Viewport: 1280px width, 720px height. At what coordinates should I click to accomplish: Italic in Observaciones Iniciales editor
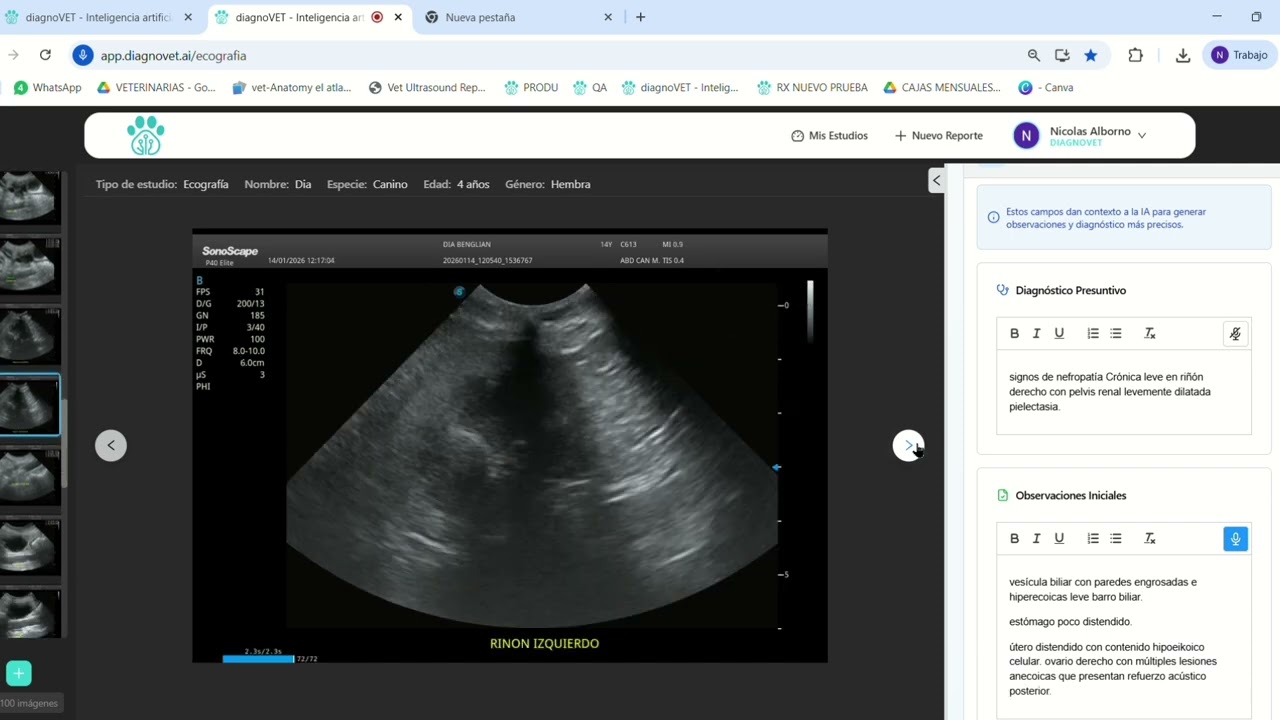1036,538
